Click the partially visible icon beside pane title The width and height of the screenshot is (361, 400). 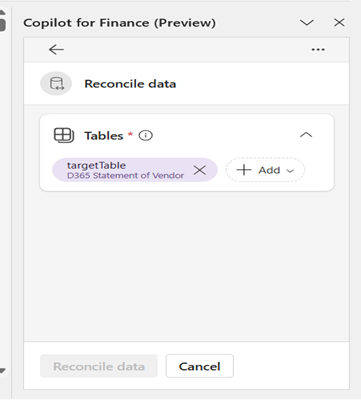pos(2,21)
